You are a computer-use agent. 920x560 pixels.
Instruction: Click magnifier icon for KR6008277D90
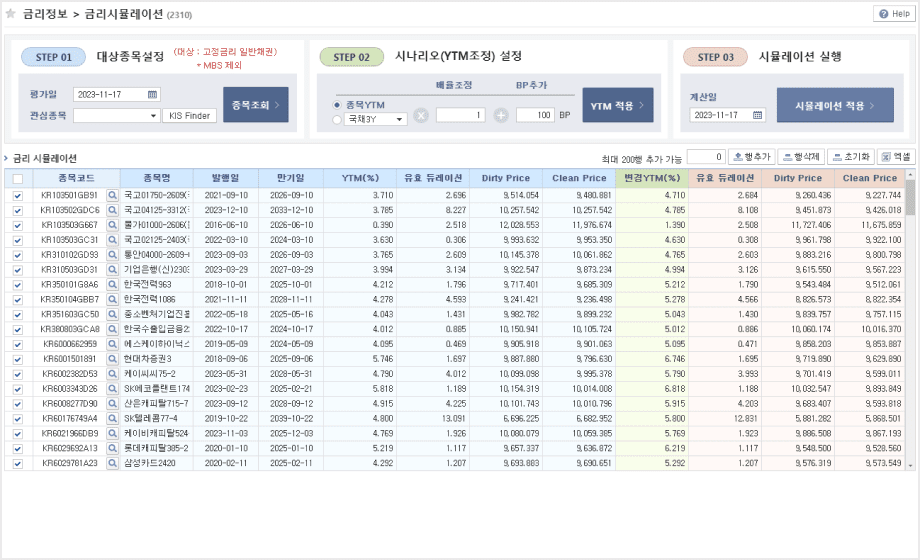tap(112, 403)
